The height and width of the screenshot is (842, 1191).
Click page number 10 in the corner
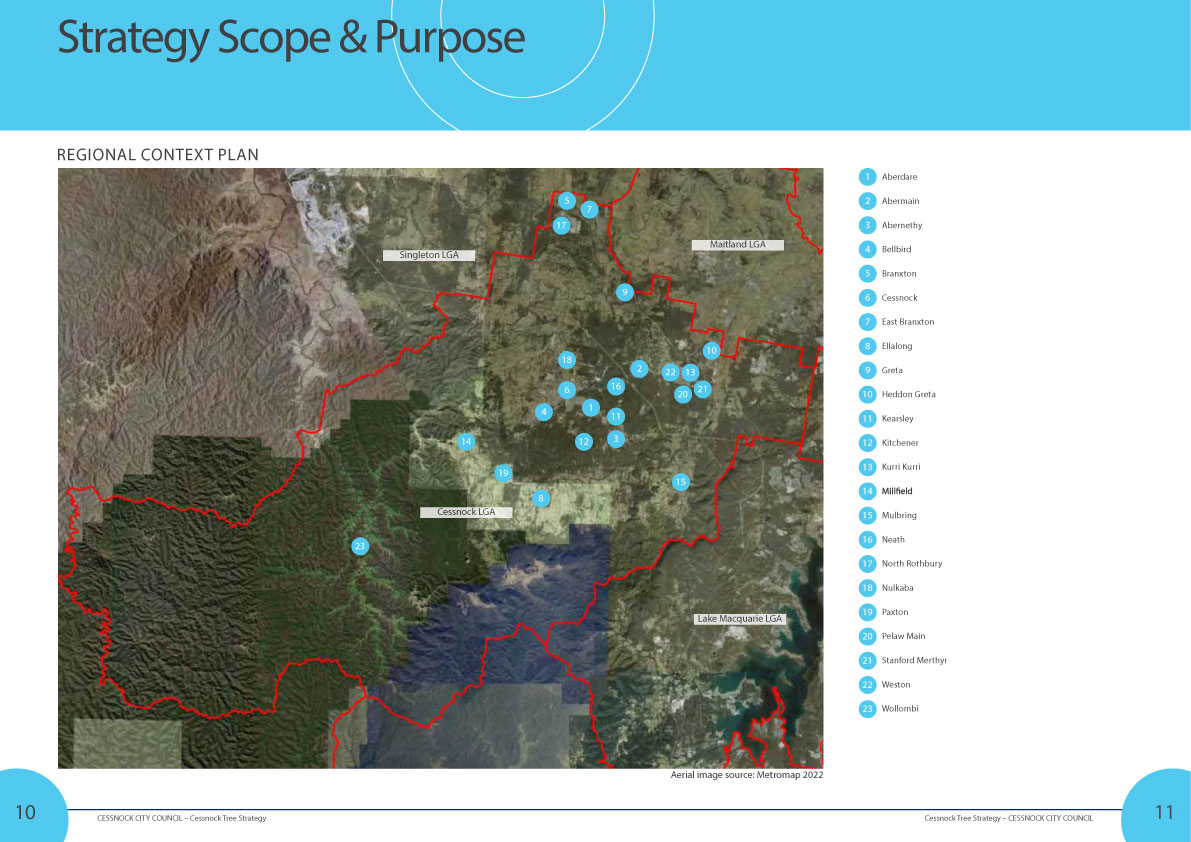25,812
